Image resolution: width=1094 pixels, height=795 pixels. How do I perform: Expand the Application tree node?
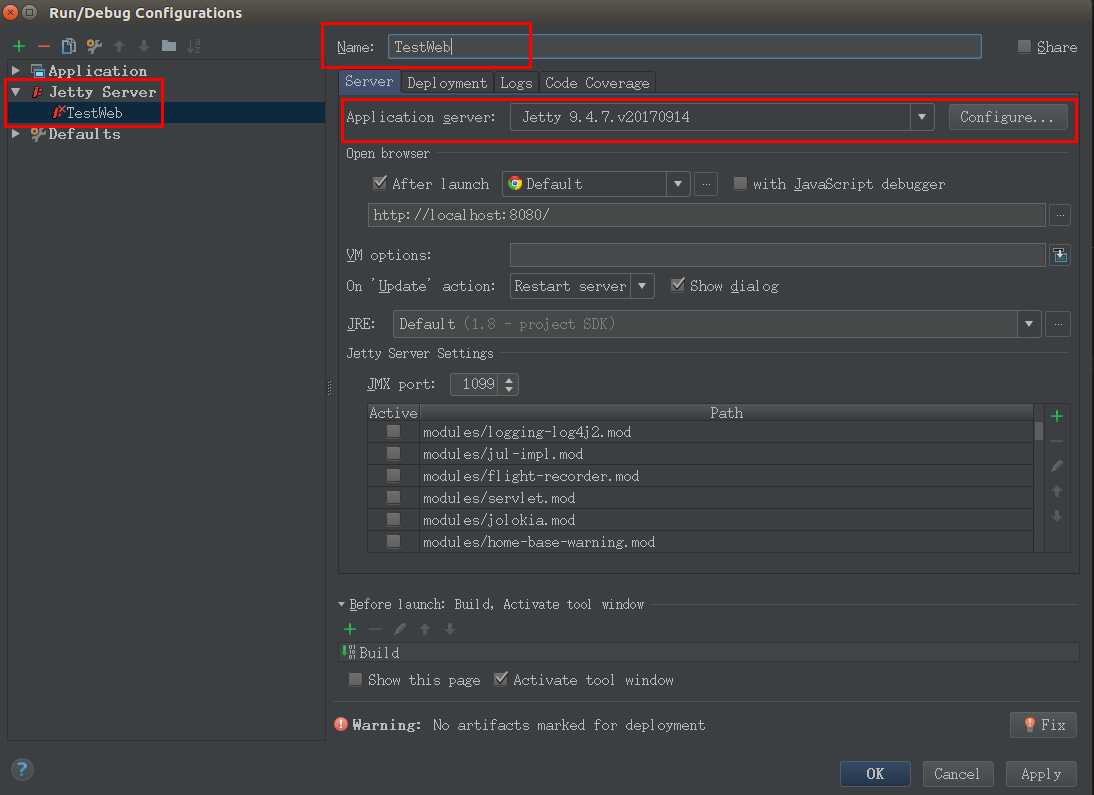15,70
